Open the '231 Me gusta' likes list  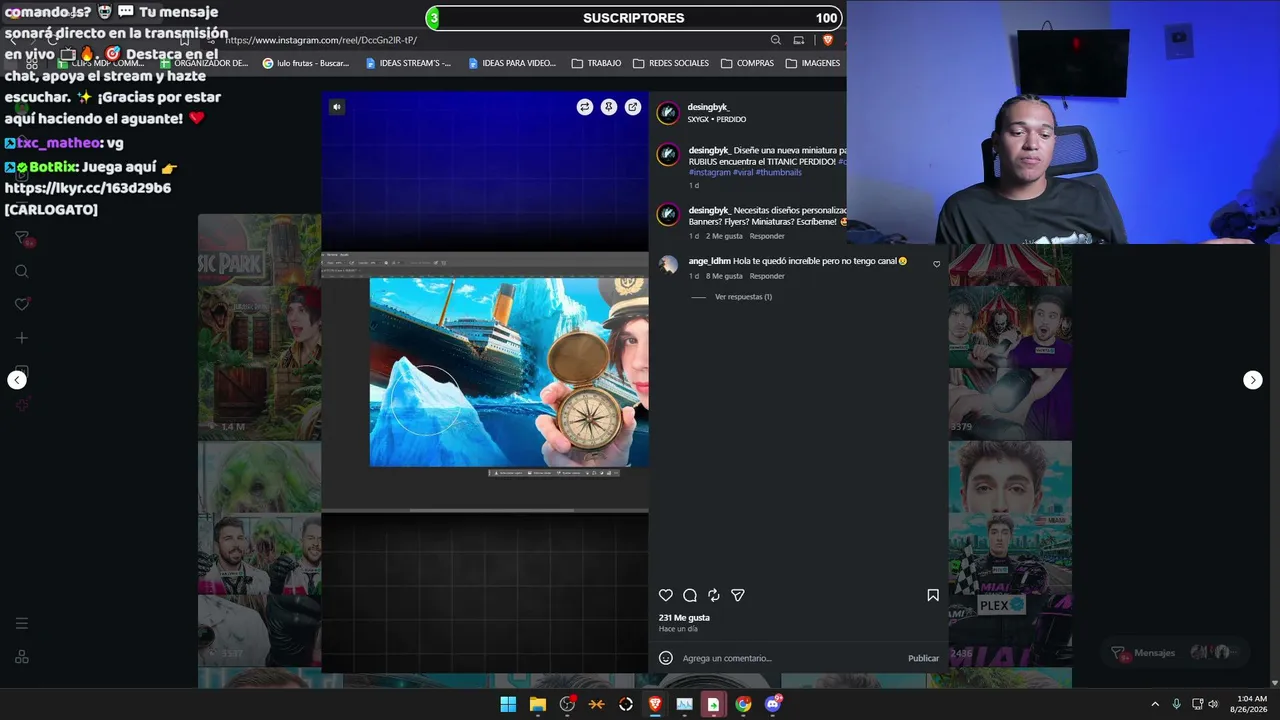tap(684, 618)
